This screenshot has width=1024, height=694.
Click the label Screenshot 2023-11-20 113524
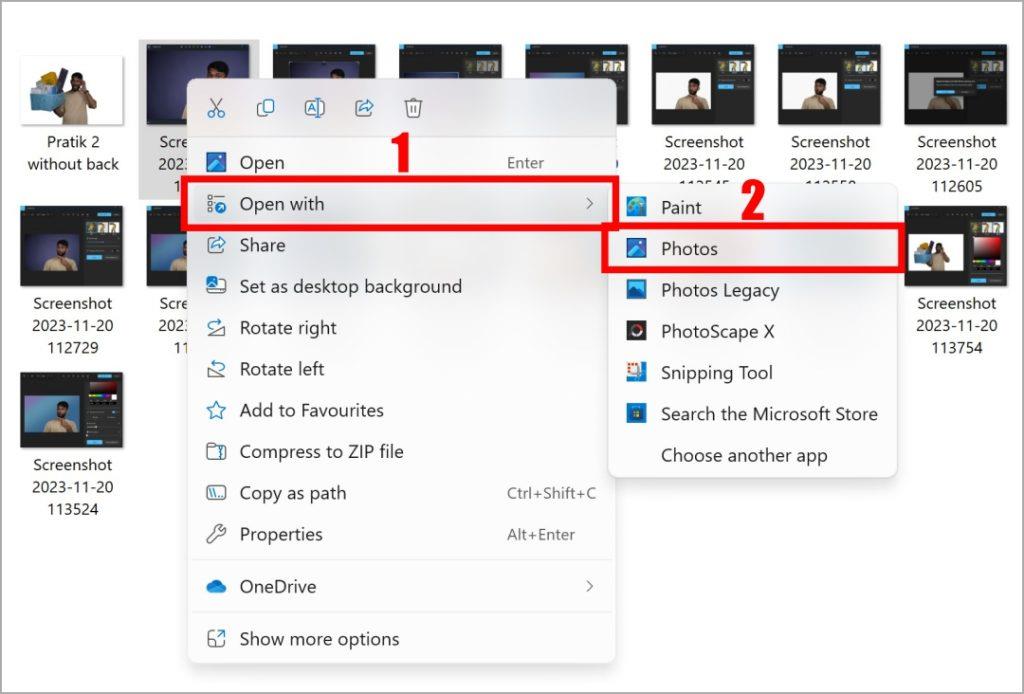[72, 487]
